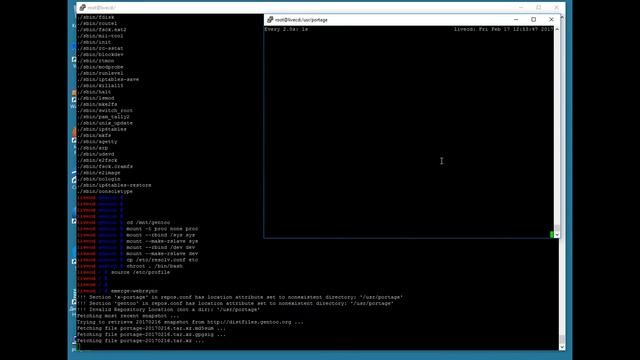Click the './sbin/fsck.cramfs' line
Image resolution: width=640 pixels, height=360 pixels.
click(105, 167)
